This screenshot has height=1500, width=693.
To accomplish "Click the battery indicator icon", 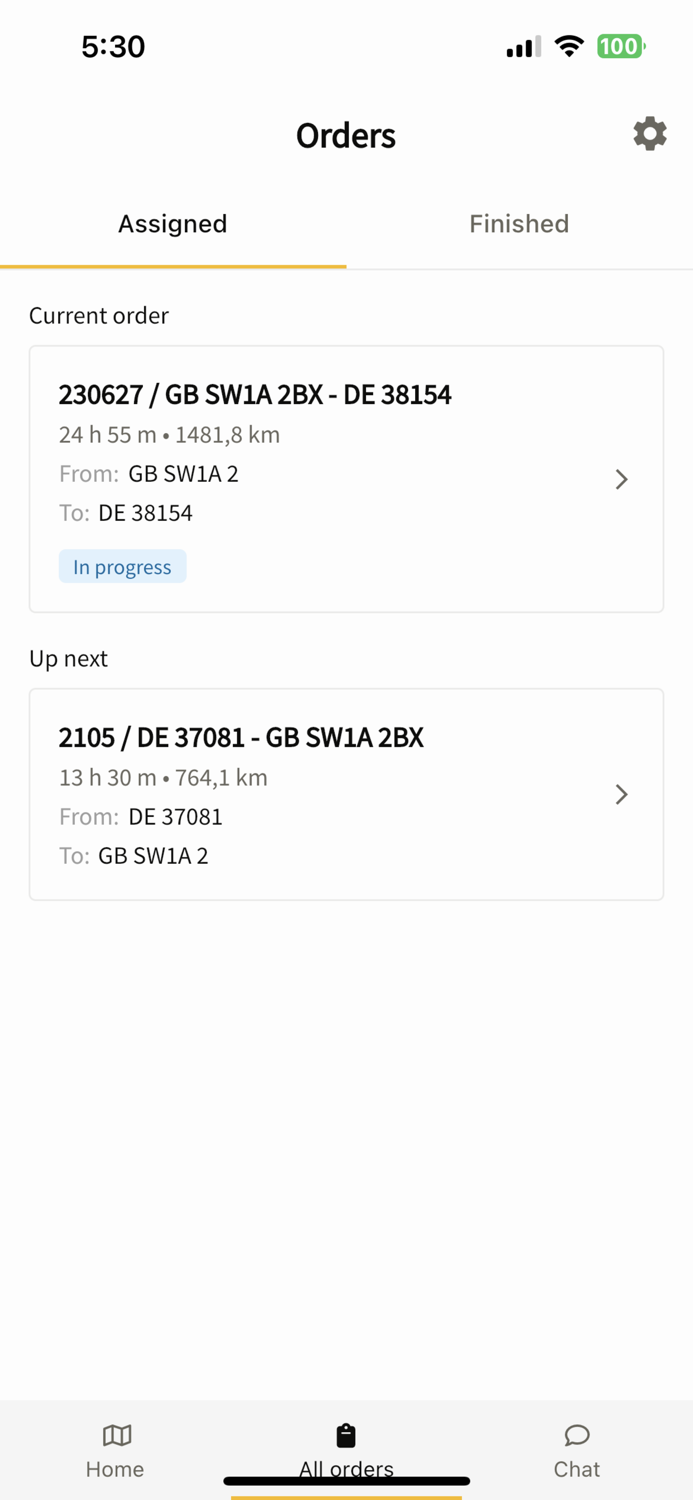I will [x=619, y=45].
